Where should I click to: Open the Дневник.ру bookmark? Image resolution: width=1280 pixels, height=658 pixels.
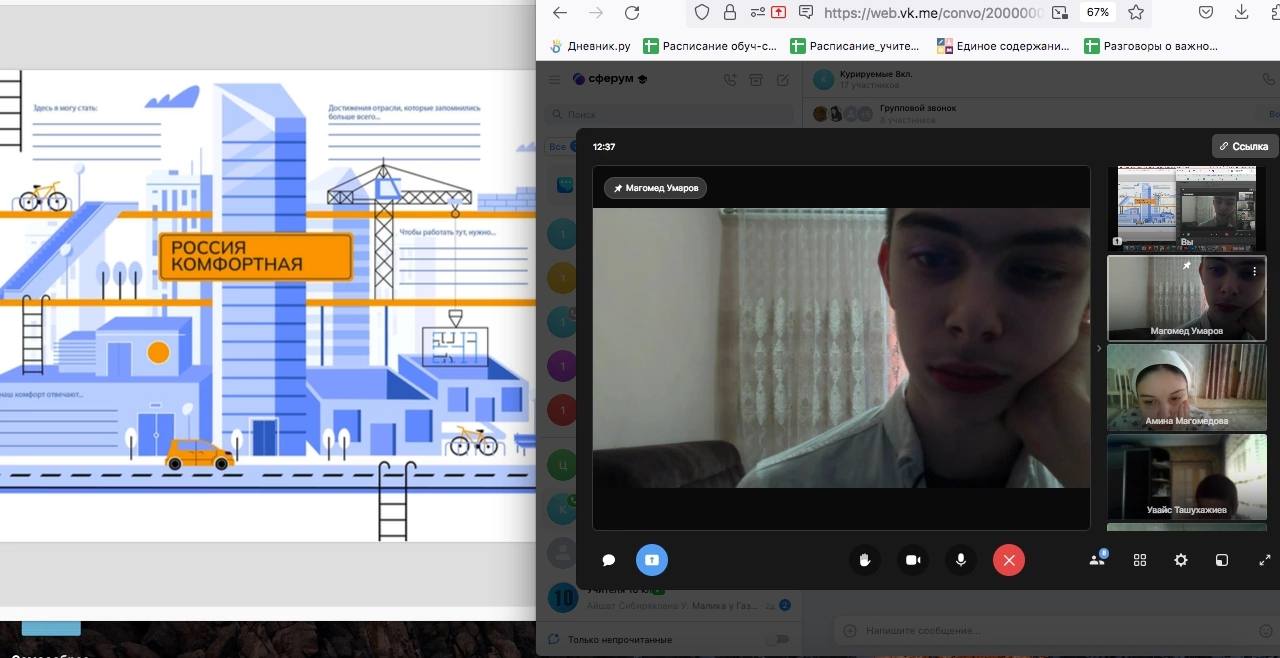590,46
